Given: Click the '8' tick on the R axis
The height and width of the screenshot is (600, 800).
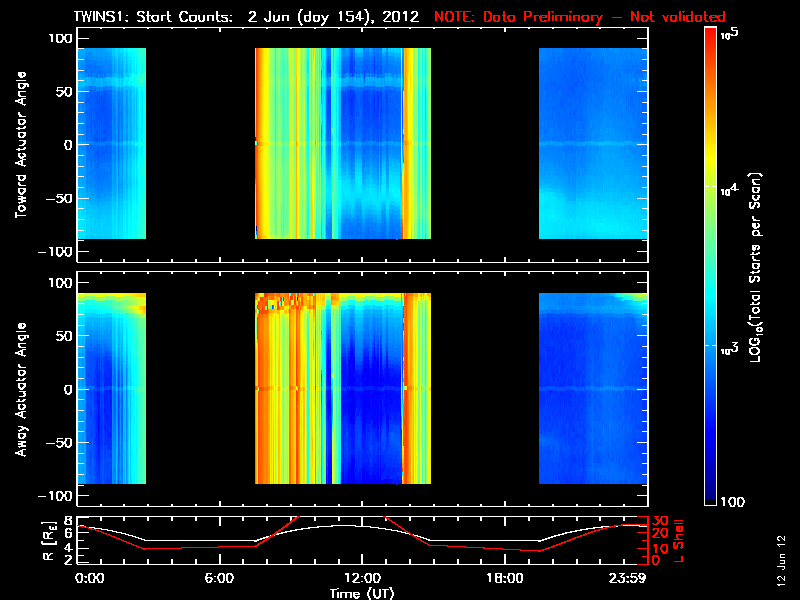Looking at the screenshot, I should coord(68,521).
